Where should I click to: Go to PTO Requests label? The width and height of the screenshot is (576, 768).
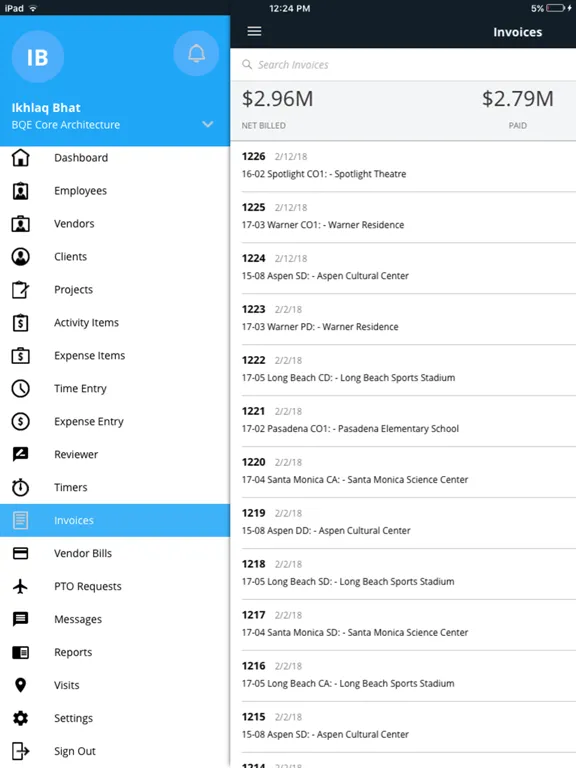(x=88, y=586)
